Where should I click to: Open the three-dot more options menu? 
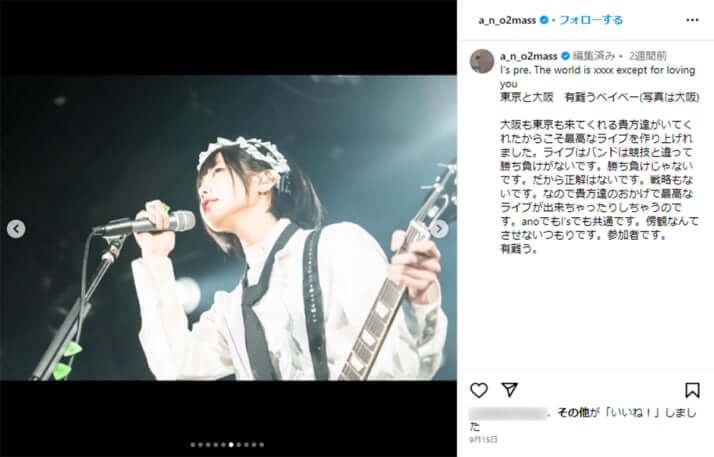pyautogui.click(x=692, y=20)
